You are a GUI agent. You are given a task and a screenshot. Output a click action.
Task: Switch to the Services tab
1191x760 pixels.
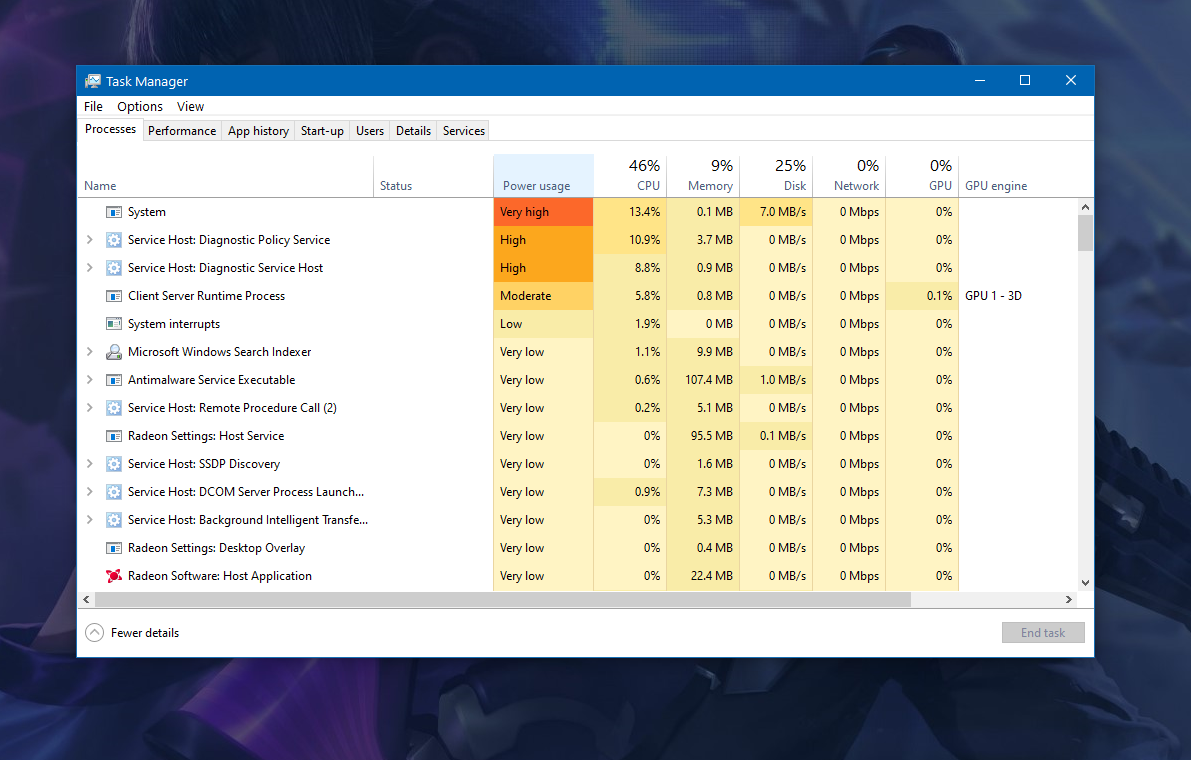point(463,131)
